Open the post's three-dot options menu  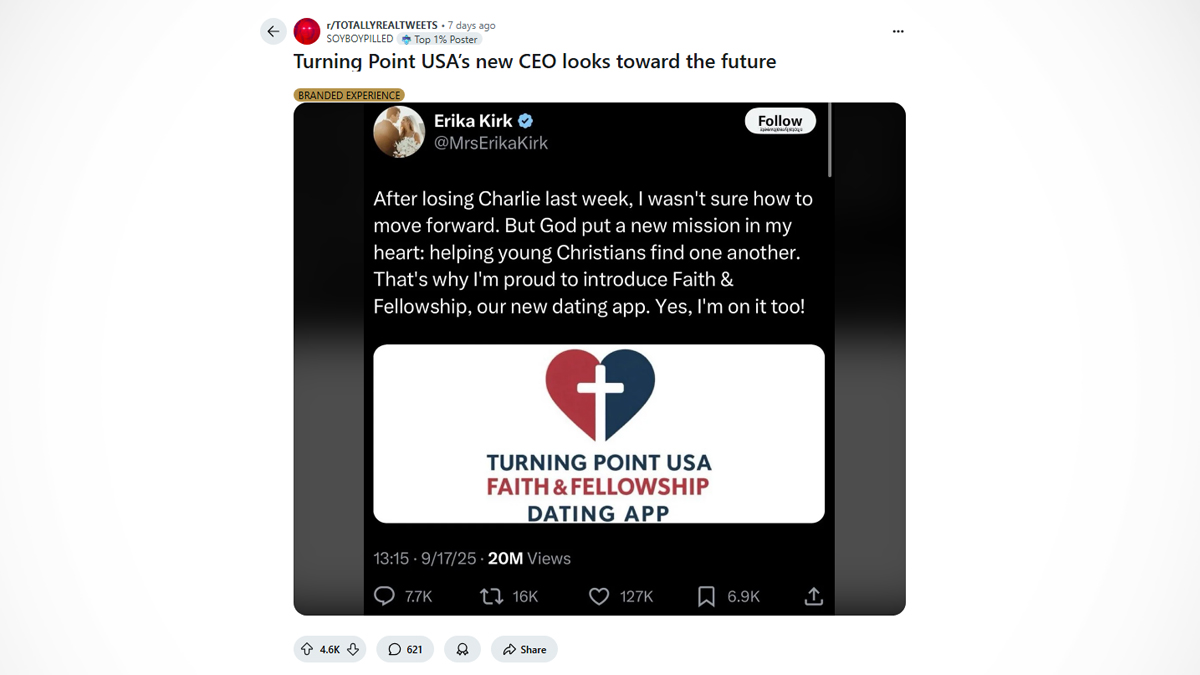(x=898, y=32)
